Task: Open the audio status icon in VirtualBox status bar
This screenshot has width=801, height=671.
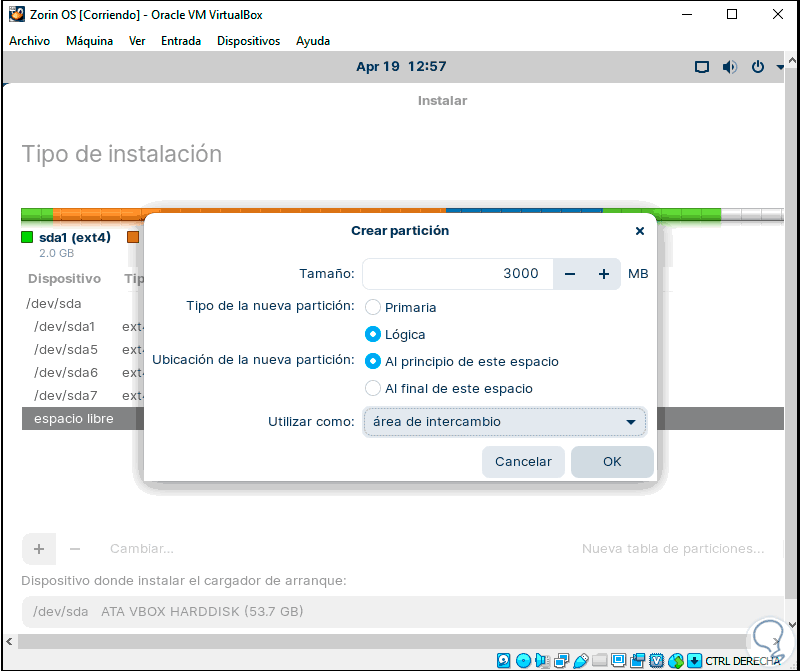Action: (x=542, y=660)
